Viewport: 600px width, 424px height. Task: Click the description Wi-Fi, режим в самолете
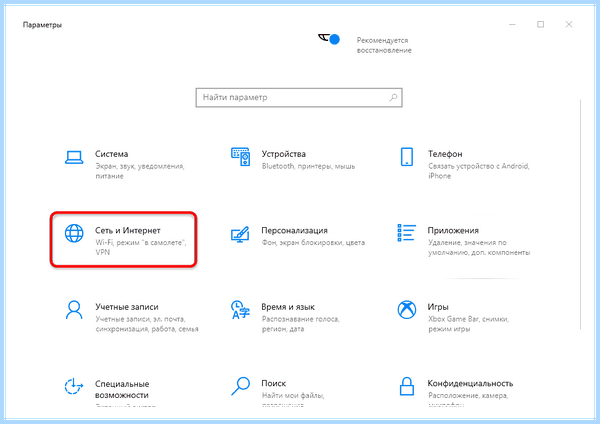[x=140, y=247]
